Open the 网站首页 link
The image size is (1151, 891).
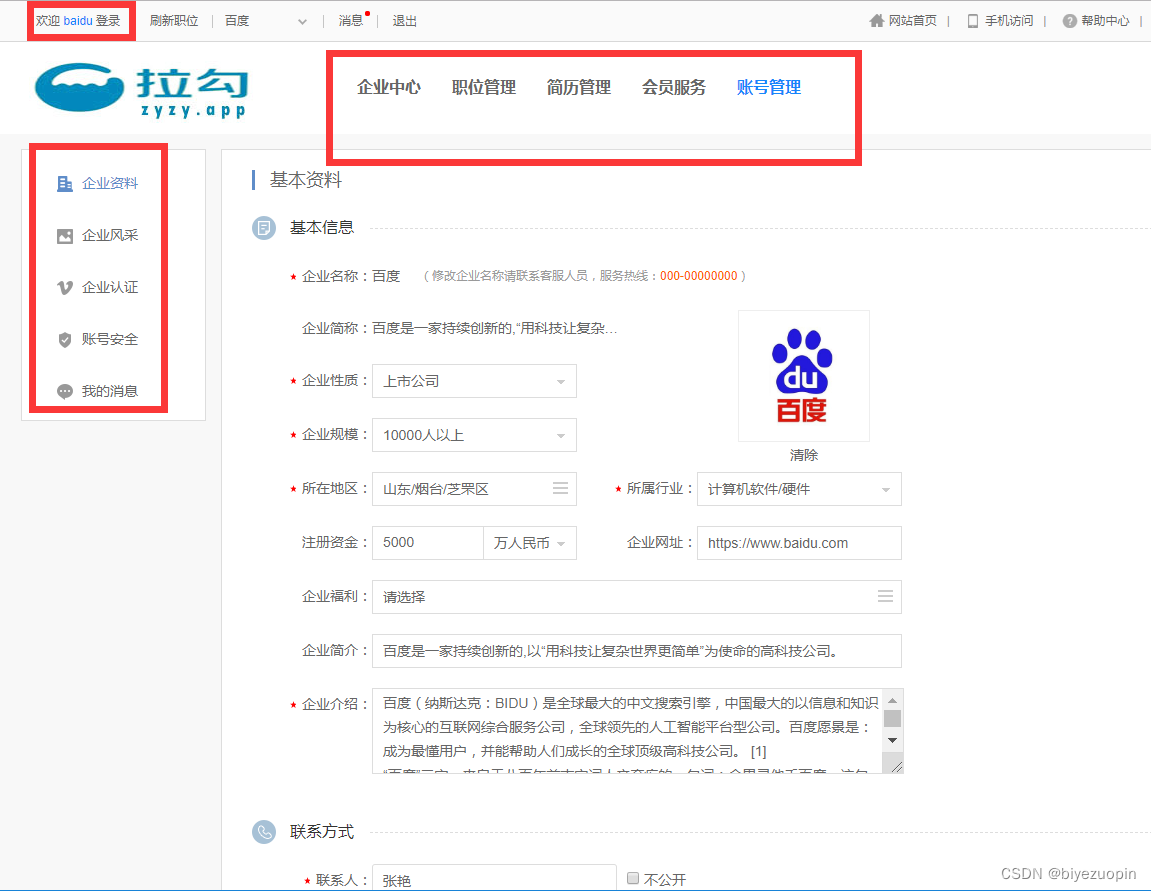912,21
